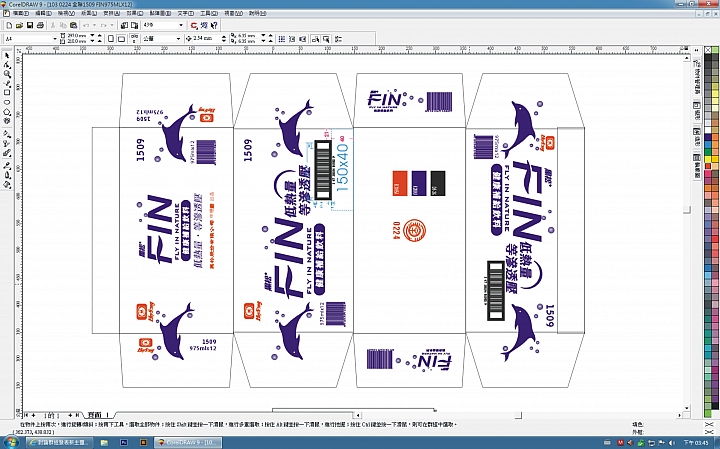This screenshot has height=449, width=720.
Task: Open the Outline pen tool flyout
Action: 6,174
